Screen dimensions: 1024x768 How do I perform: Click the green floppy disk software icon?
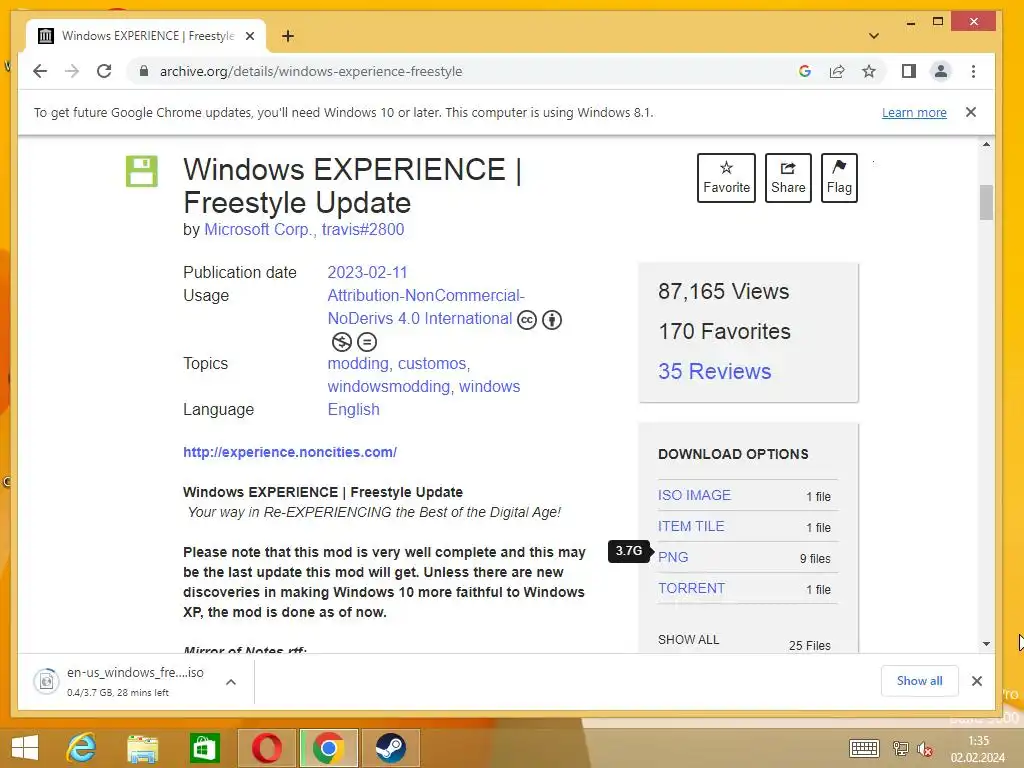[142, 171]
